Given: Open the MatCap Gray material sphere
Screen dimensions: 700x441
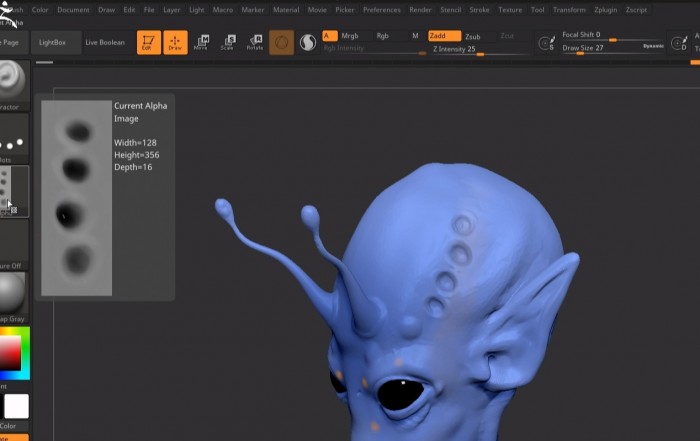Looking at the screenshot, I should [x=13, y=293].
